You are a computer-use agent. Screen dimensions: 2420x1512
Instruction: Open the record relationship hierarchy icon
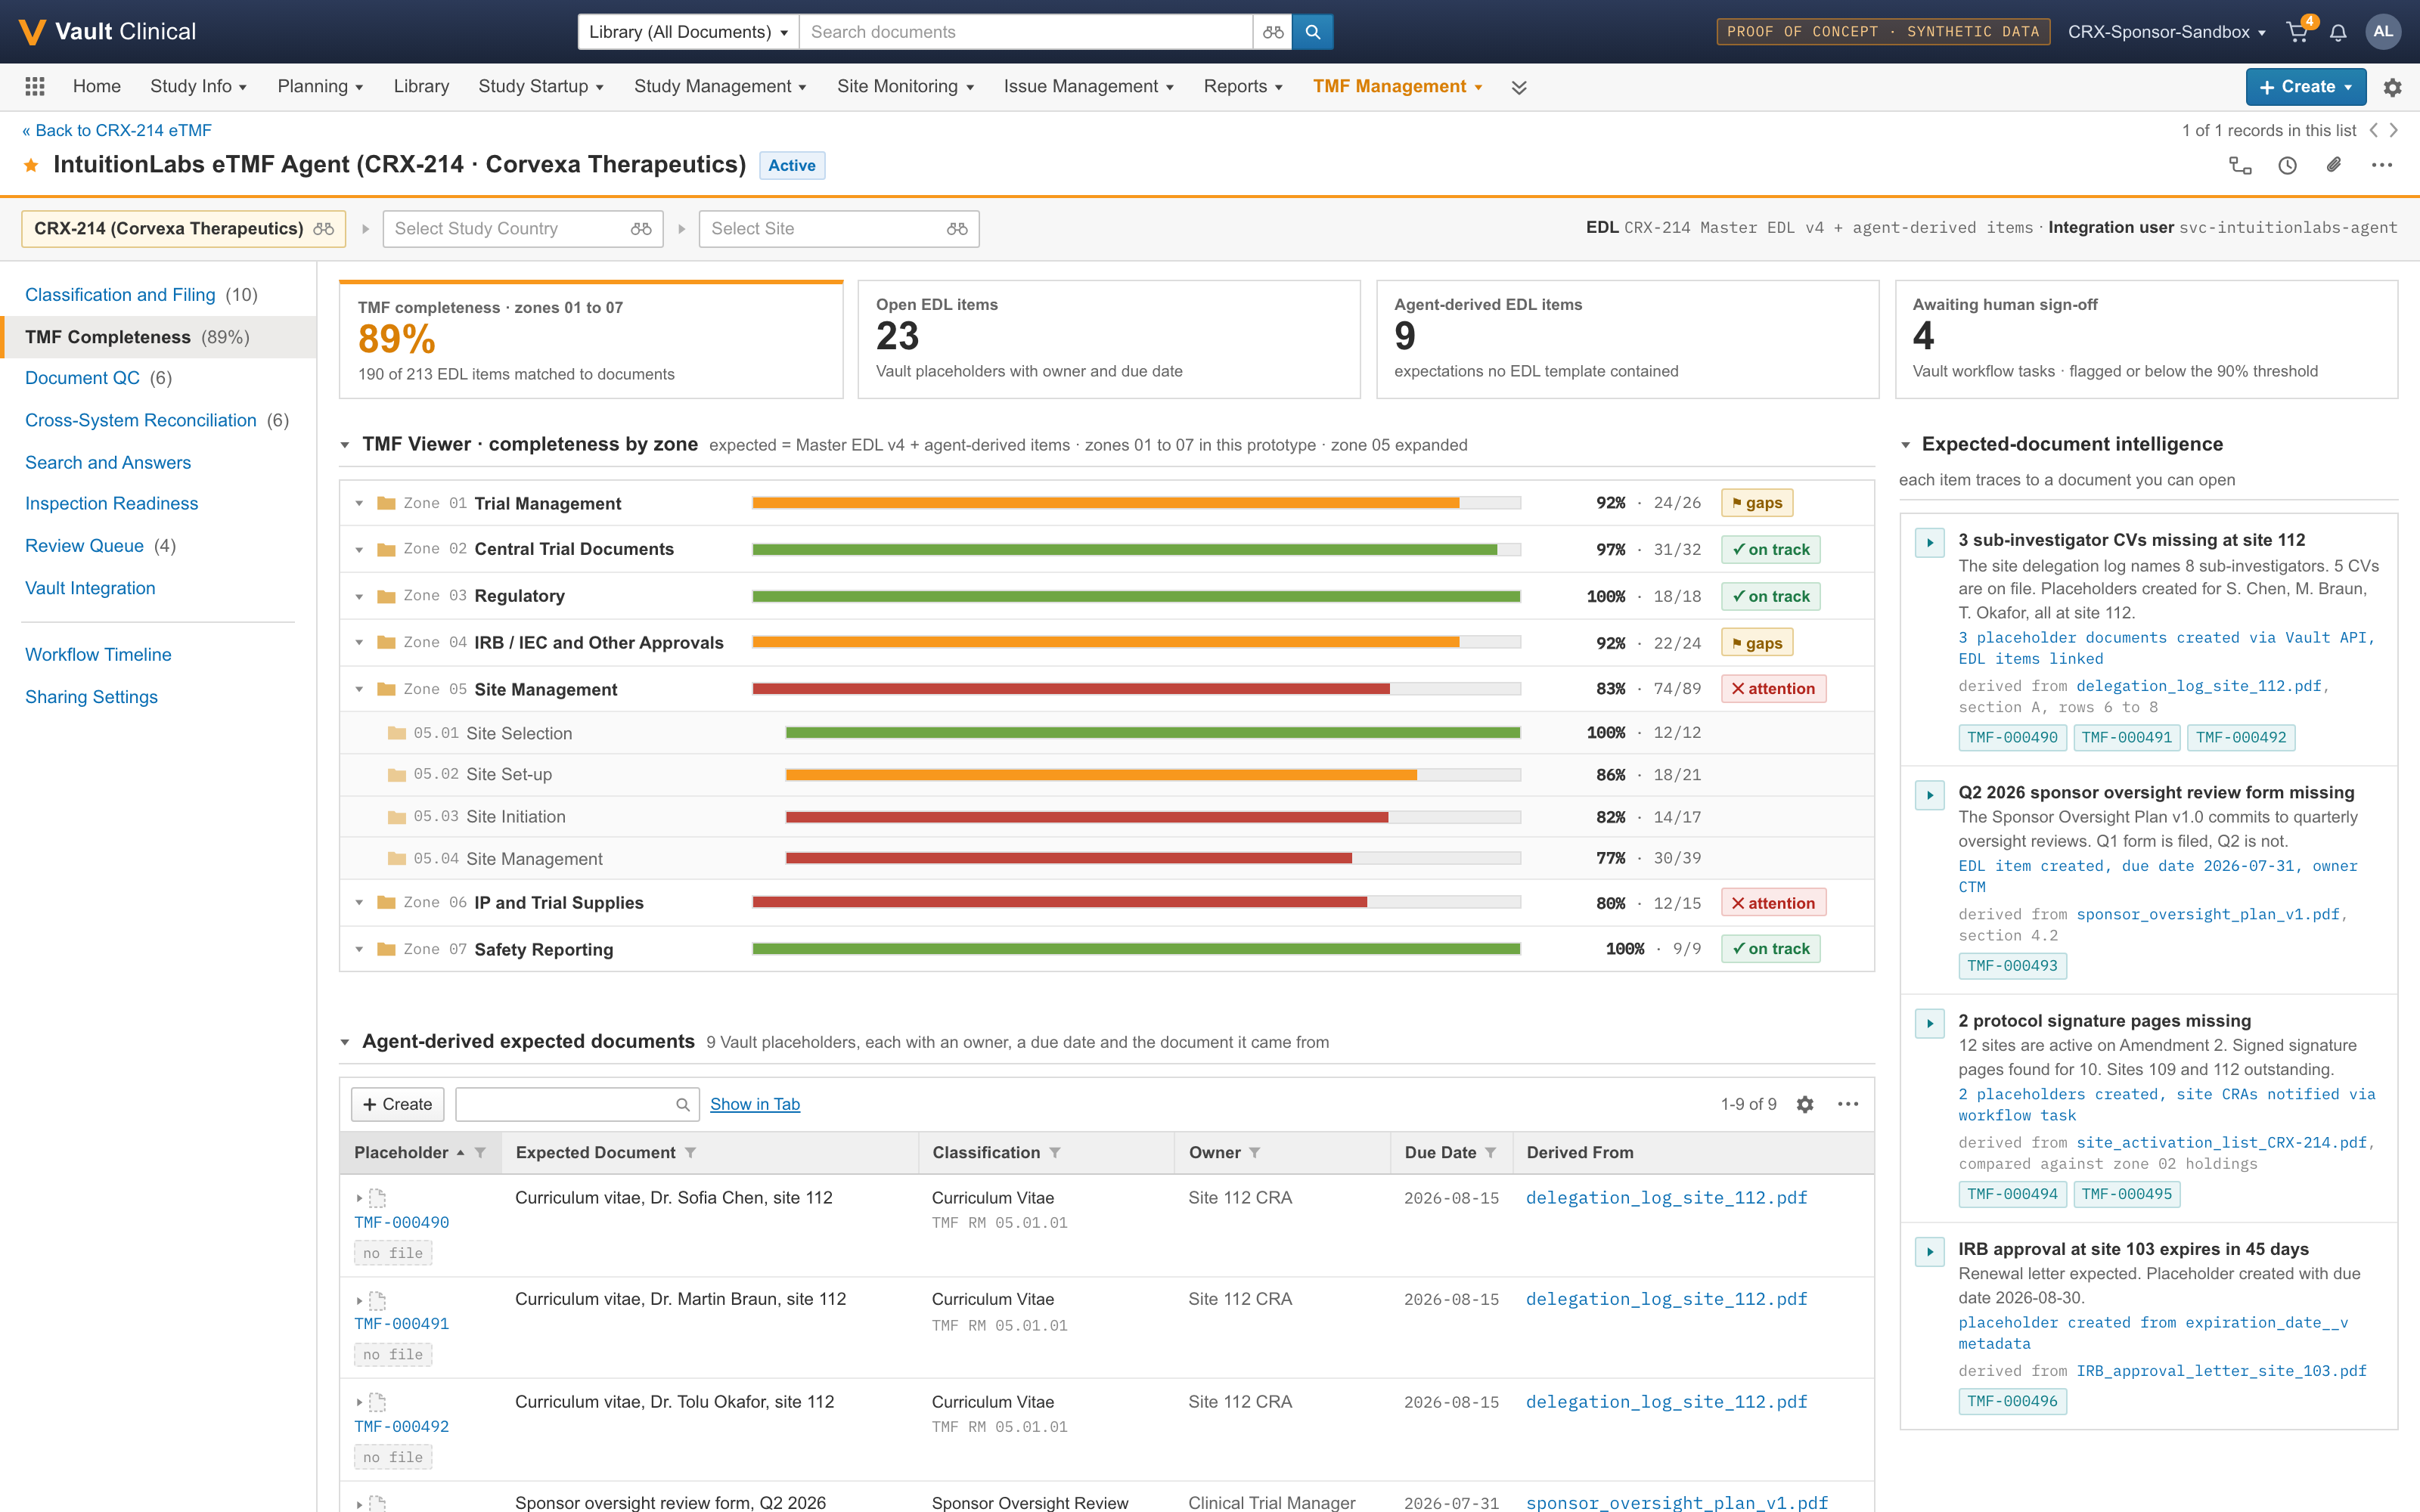[2241, 165]
